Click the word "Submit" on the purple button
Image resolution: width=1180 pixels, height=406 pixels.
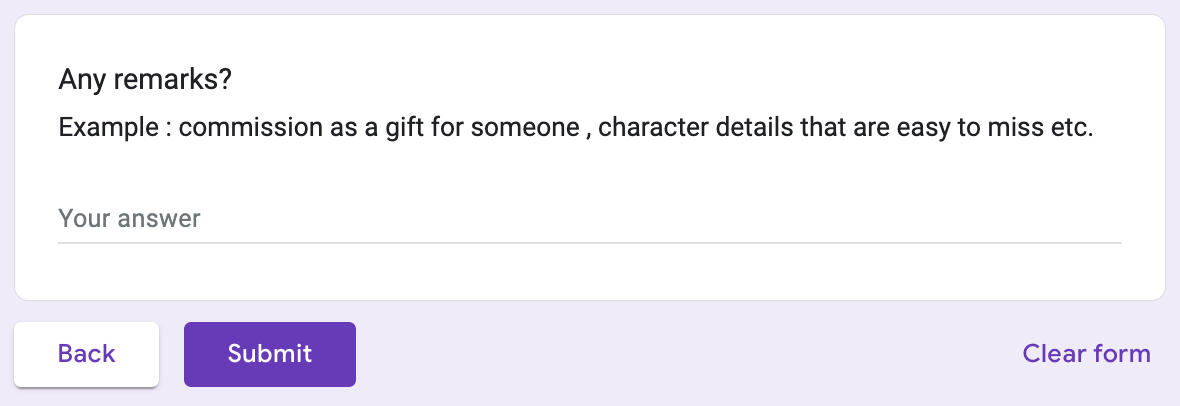point(270,354)
